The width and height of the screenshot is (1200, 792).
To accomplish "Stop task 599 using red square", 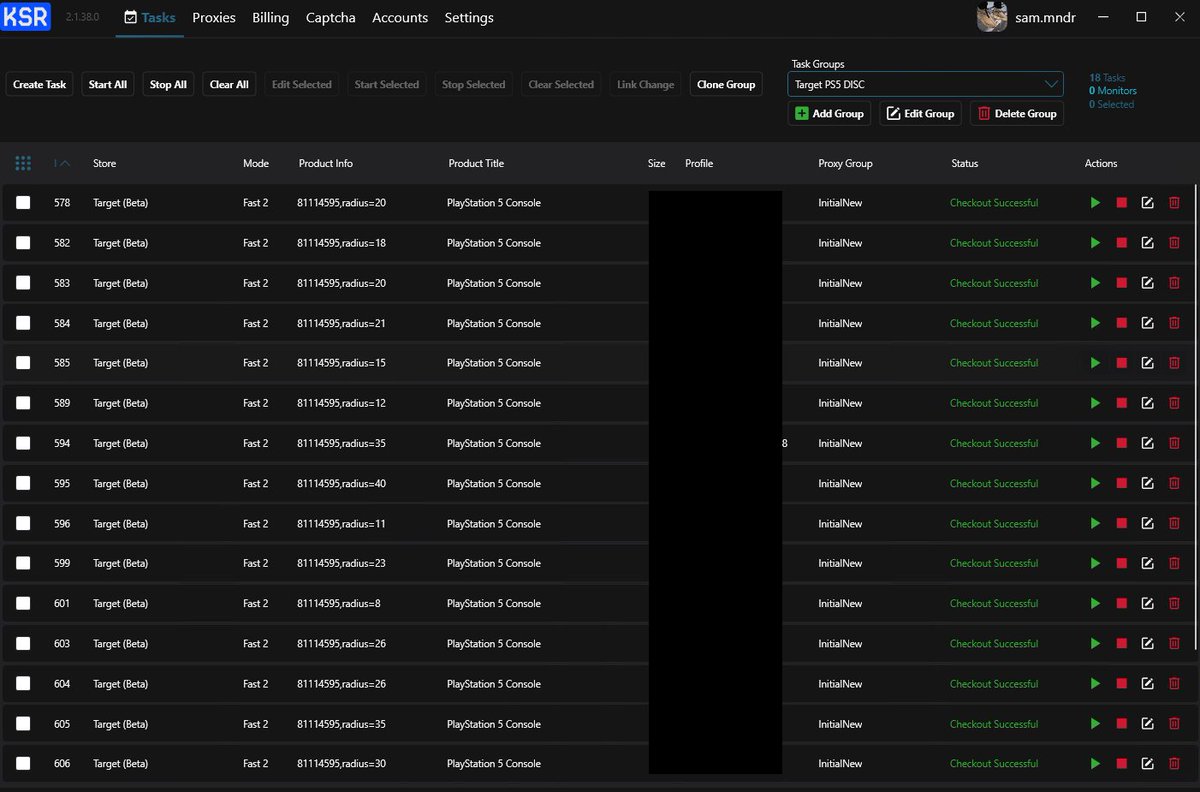I will 1122,563.
